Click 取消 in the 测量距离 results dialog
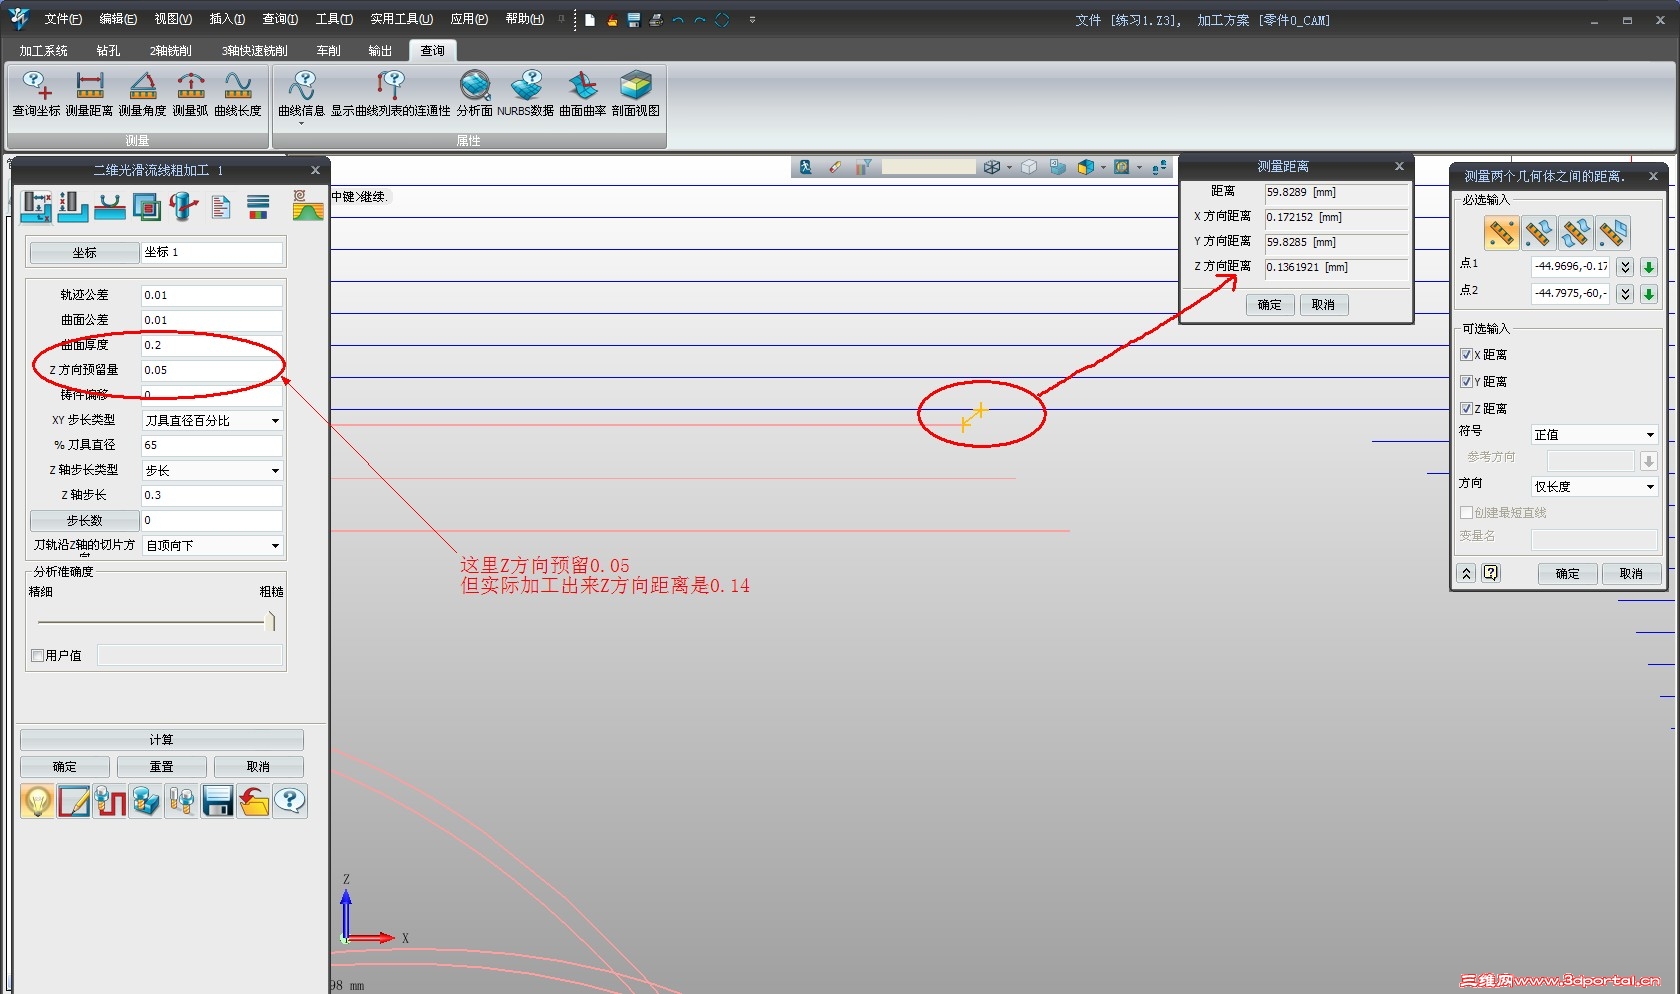This screenshot has width=1680, height=994. click(x=1323, y=305)
